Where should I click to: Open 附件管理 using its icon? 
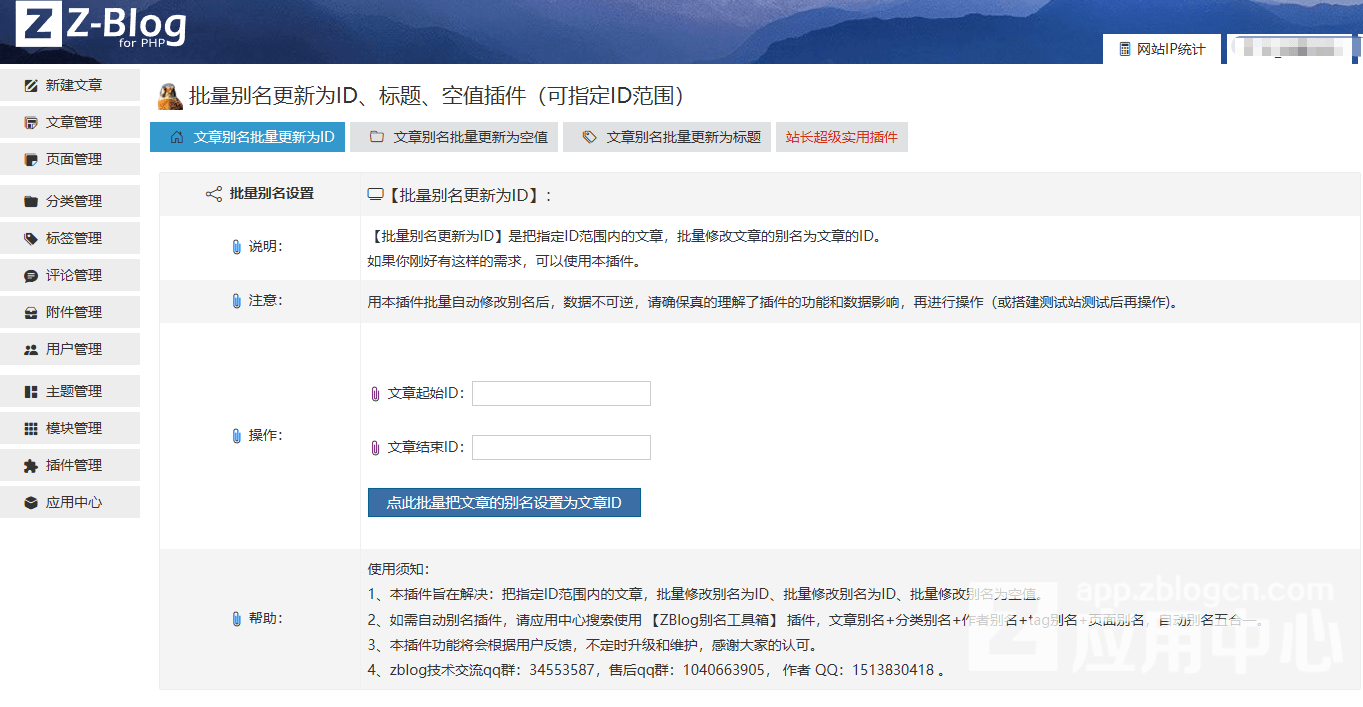[31, 313]
